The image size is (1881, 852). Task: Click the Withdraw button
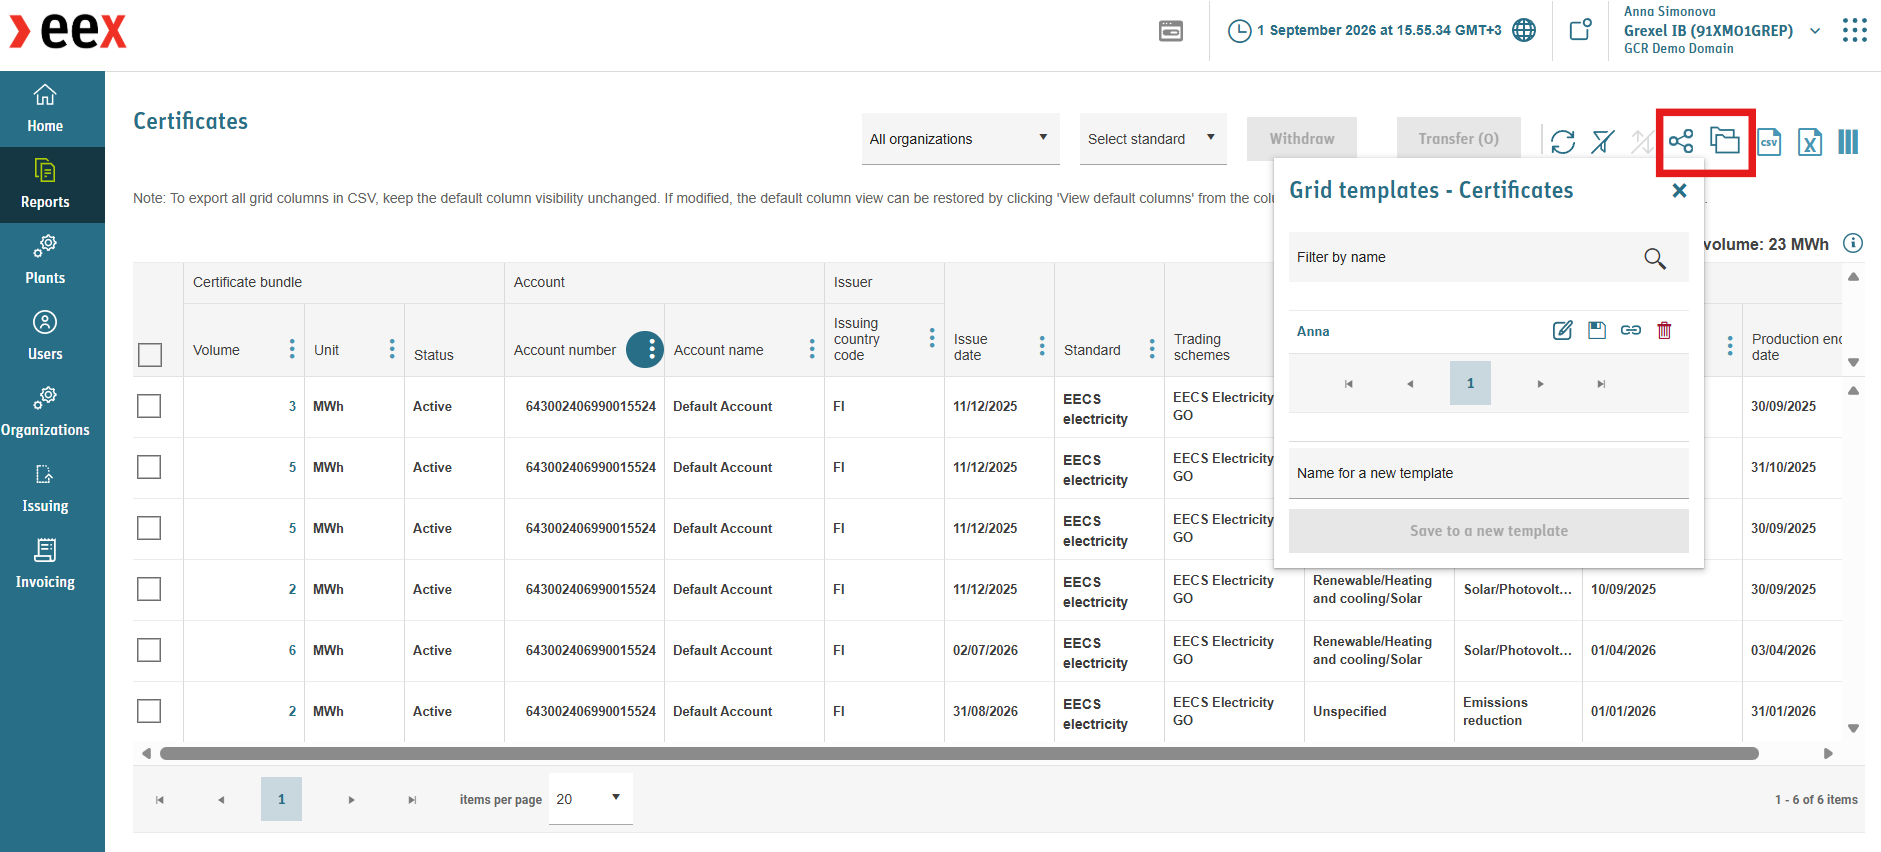(1302, 139)
